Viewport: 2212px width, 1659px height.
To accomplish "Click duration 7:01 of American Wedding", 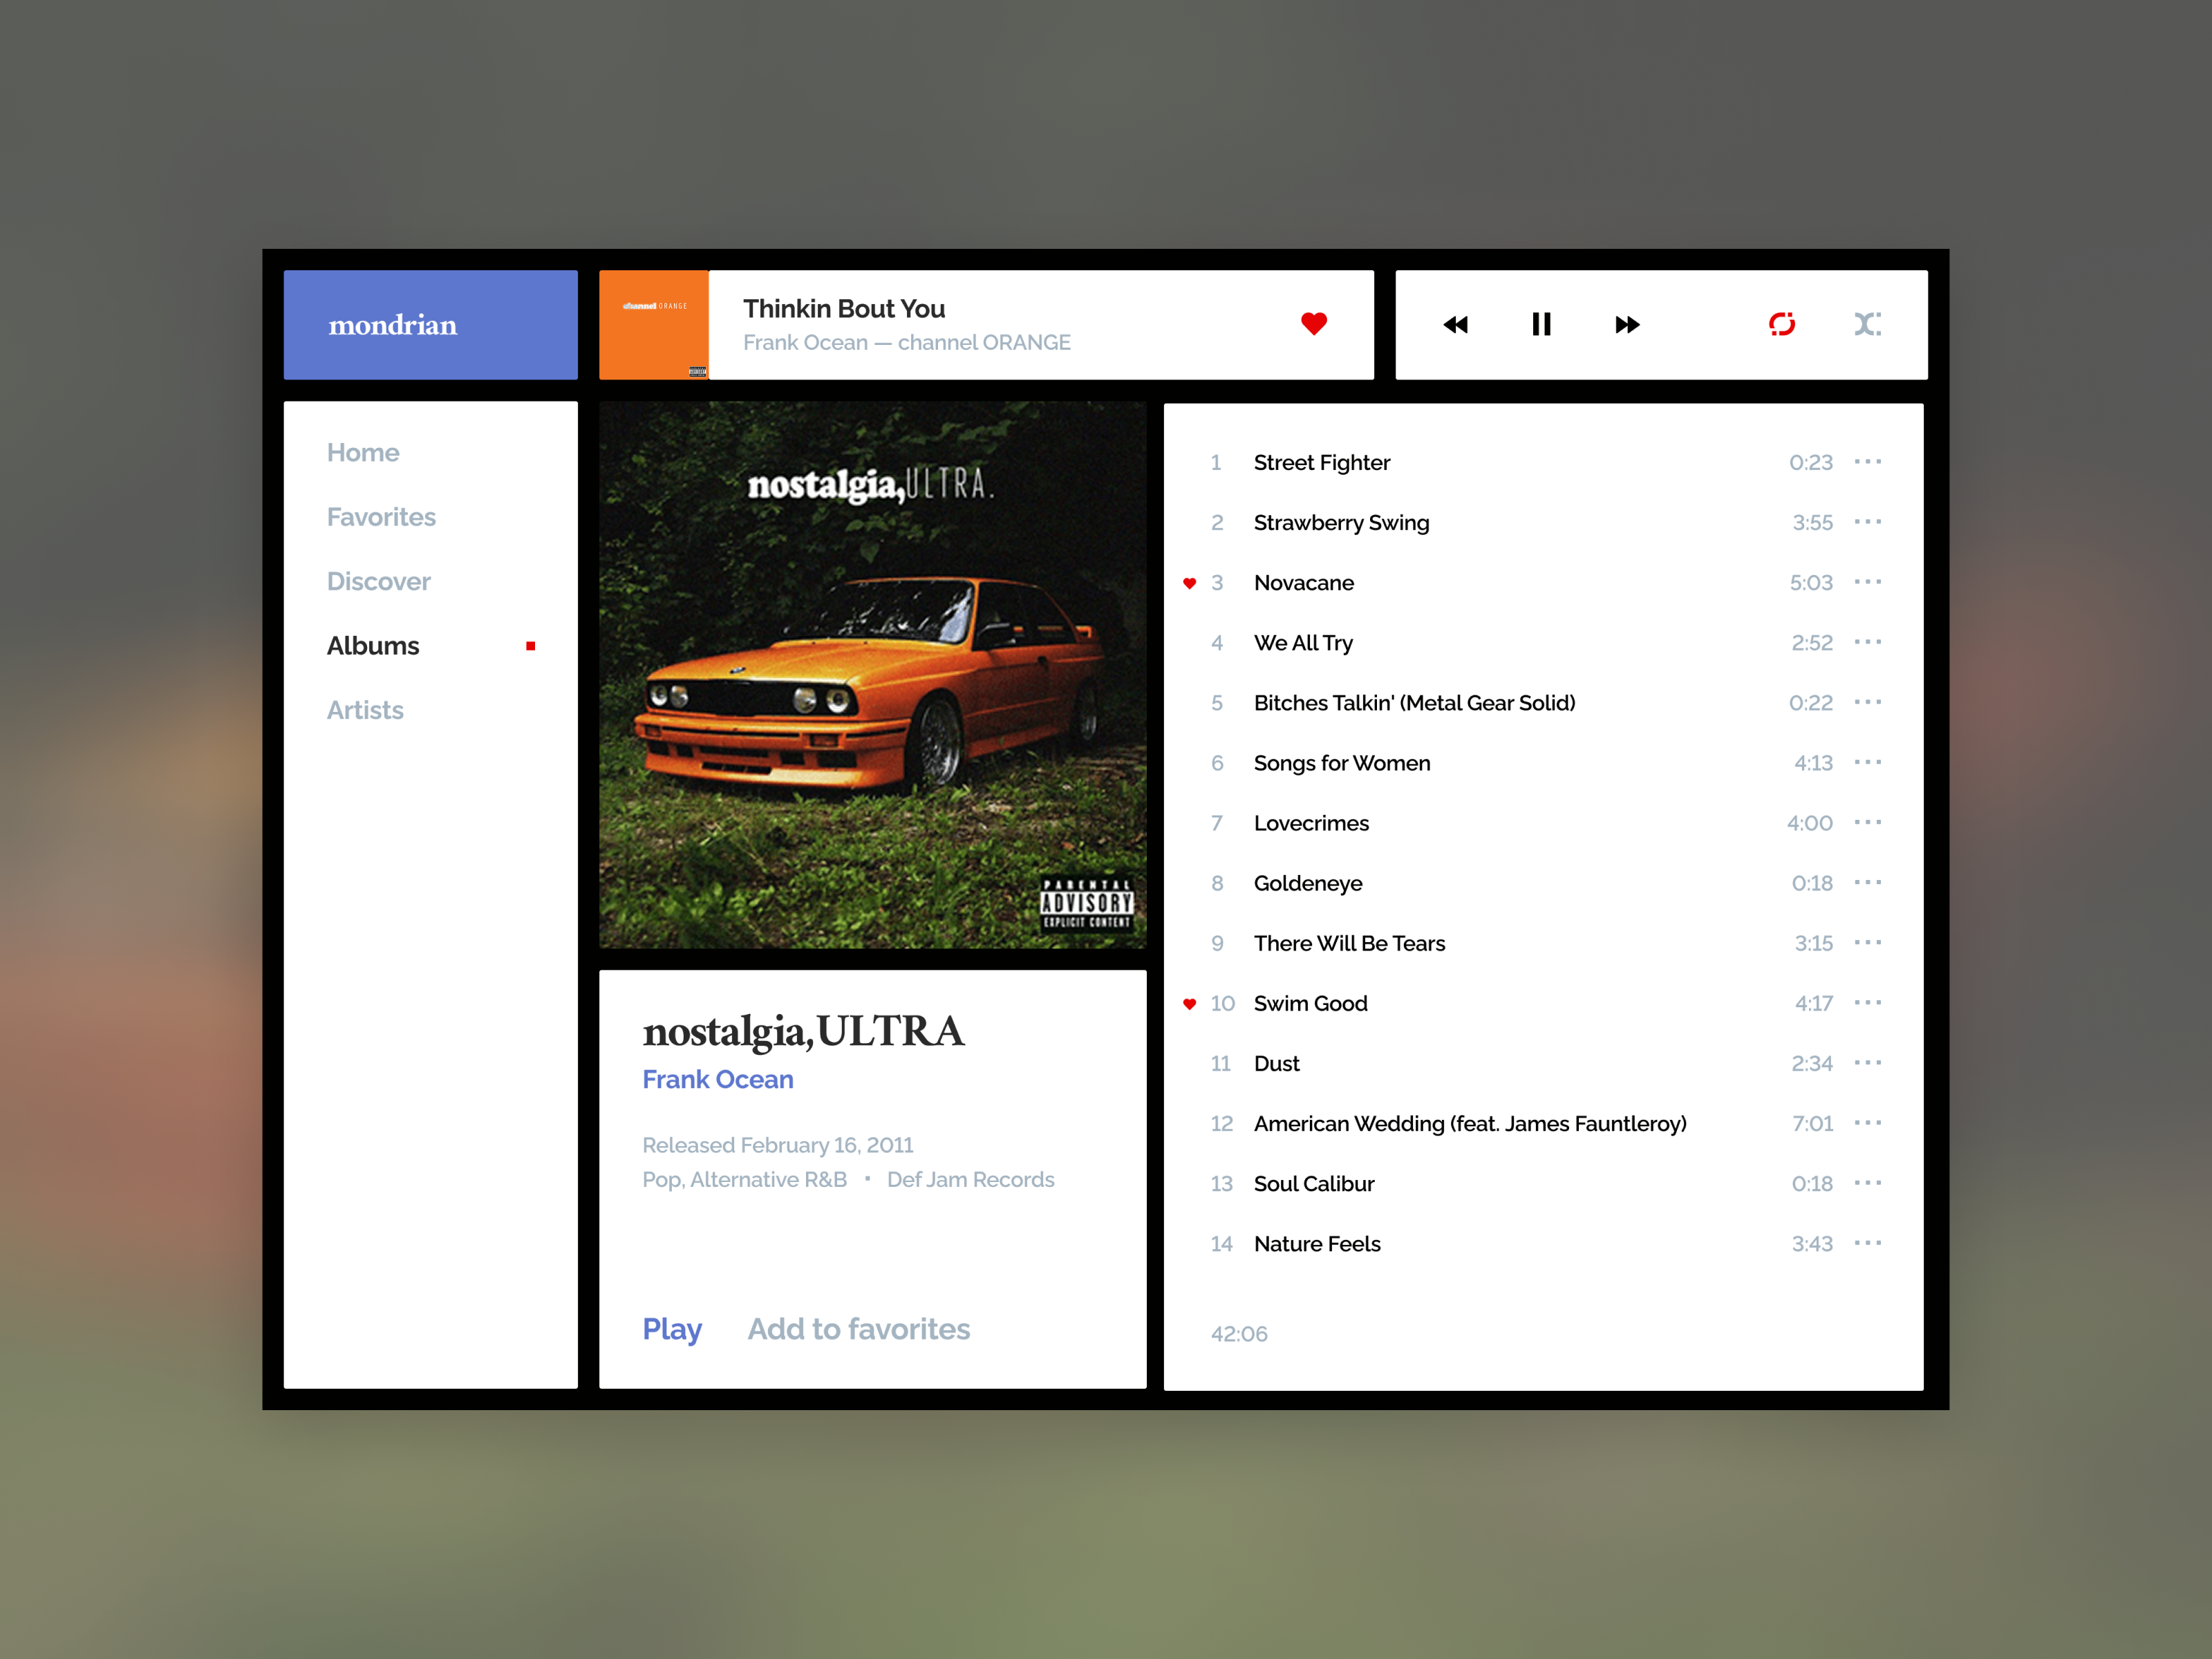I will tap(1813, 1124).
